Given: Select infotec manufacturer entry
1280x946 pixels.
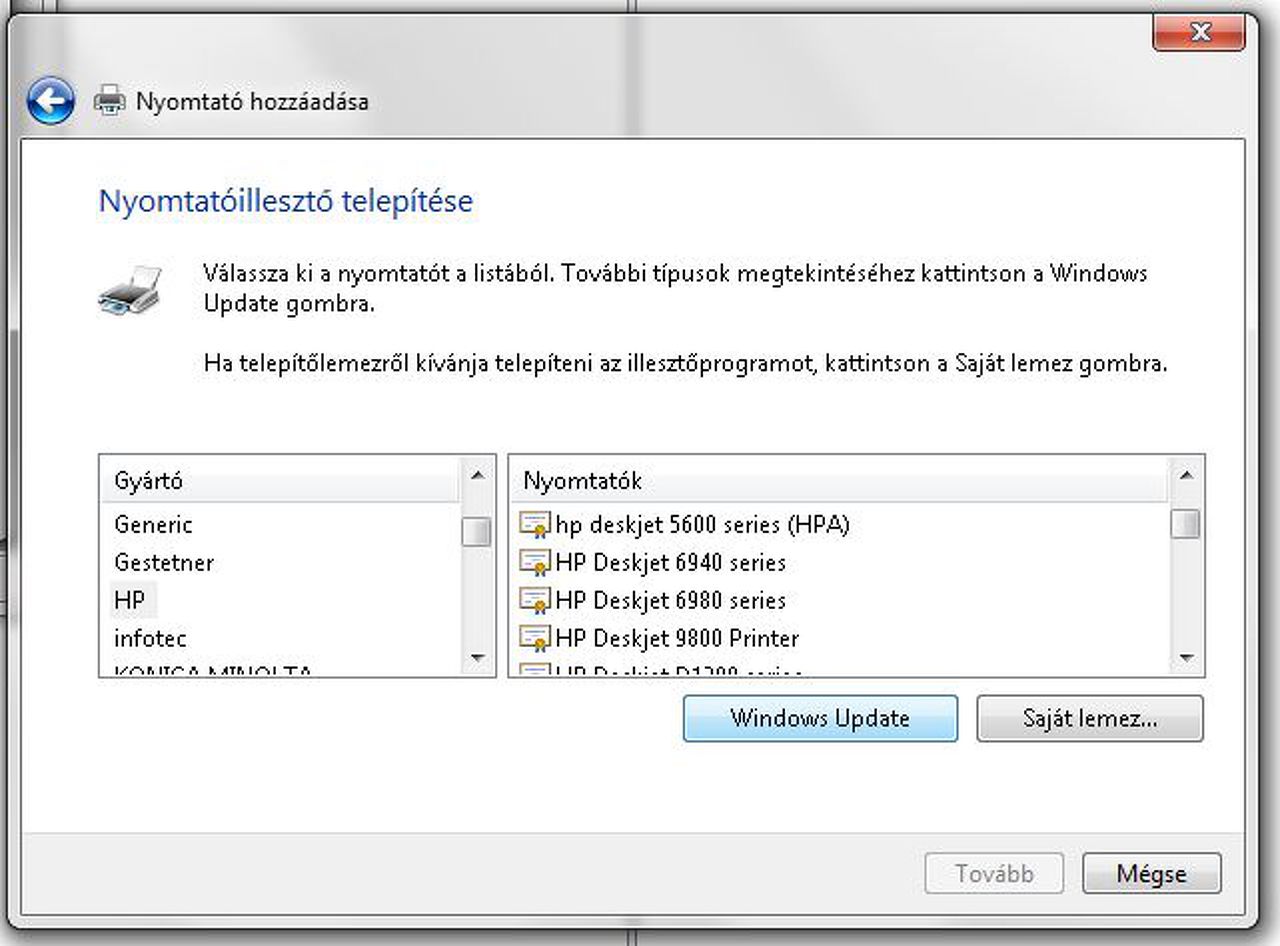Looking at the screenshot, I should (150, 638).
